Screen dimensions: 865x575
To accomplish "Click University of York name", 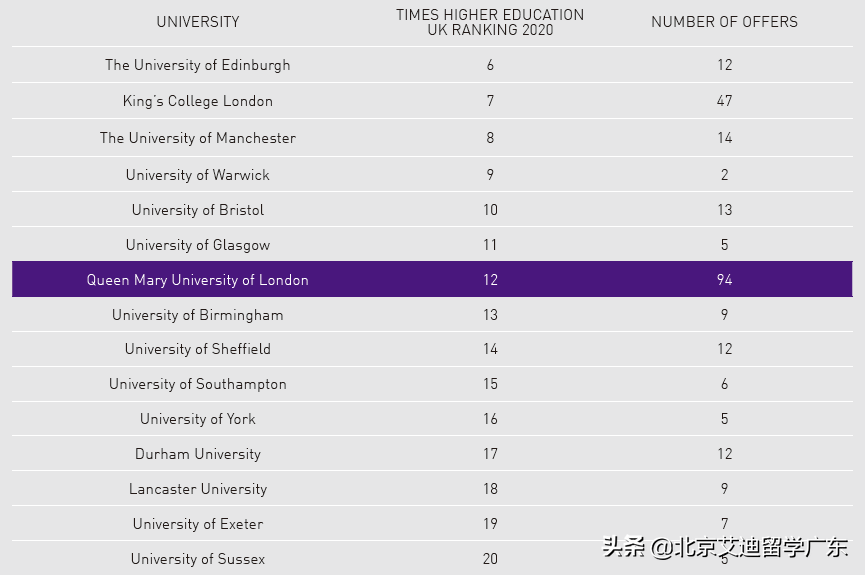I will point(198,419).
